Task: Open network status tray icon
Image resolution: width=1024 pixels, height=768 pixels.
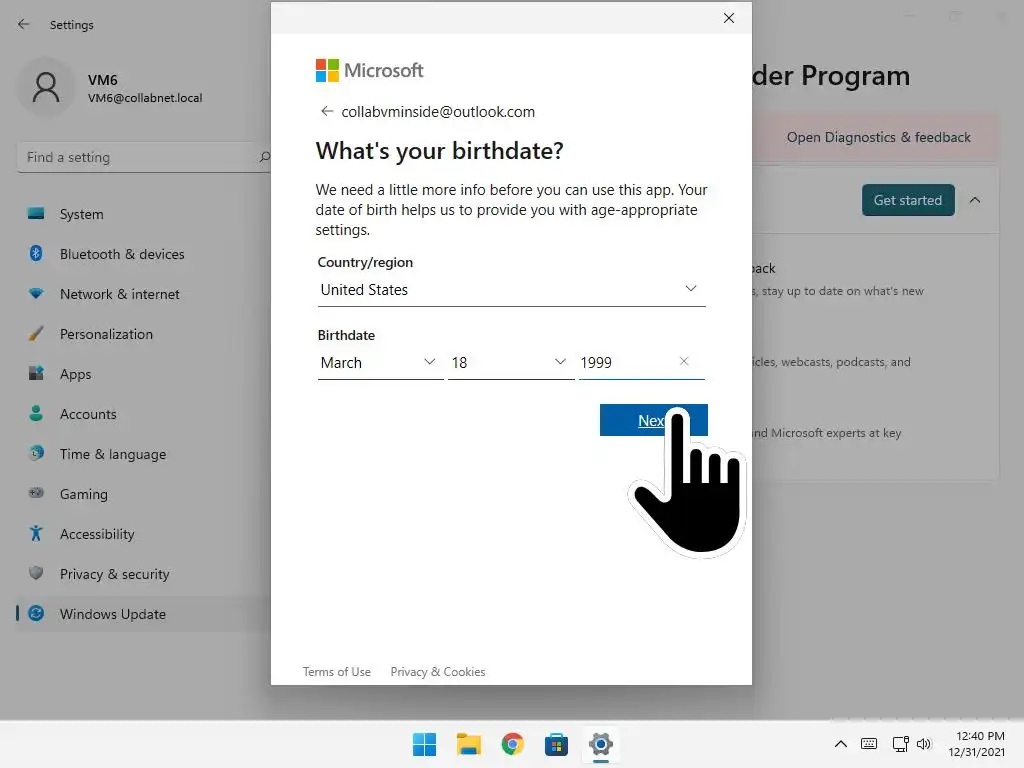Action: point(901,744)
